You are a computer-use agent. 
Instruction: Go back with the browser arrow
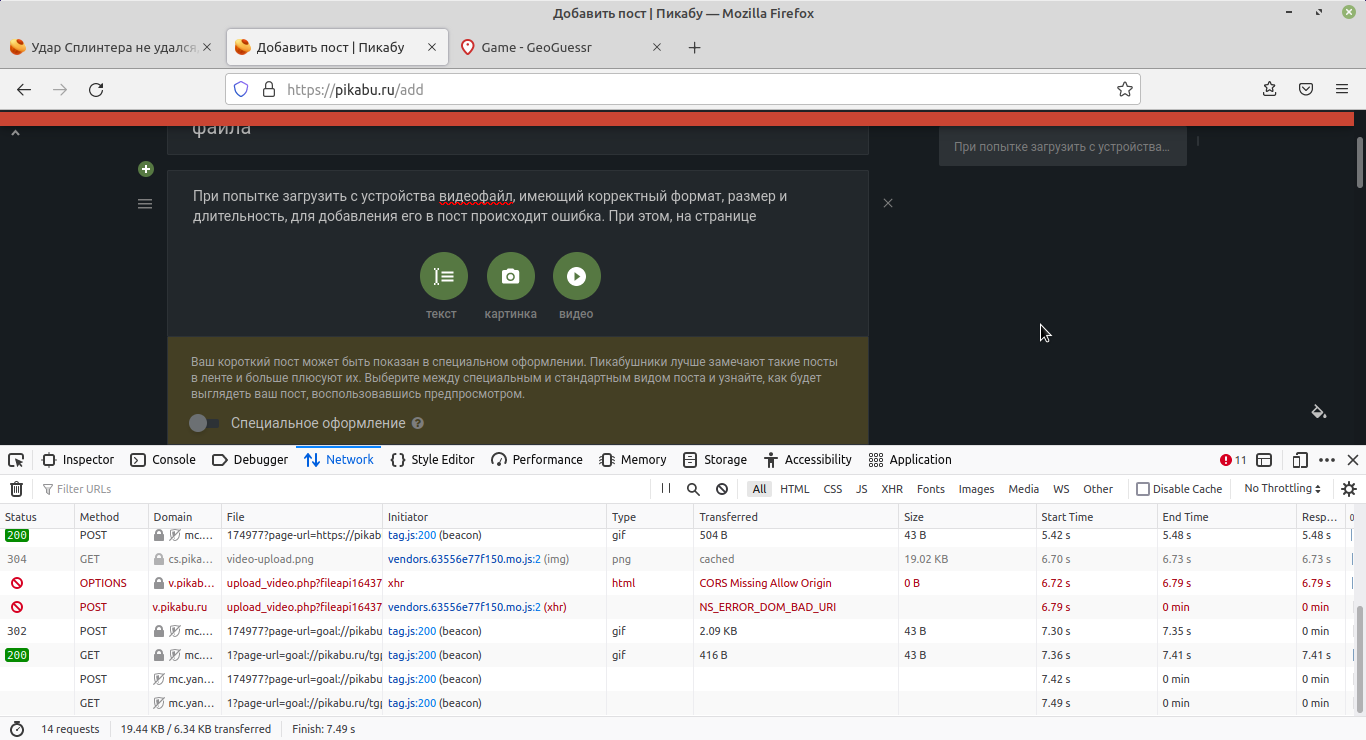[24, 89]
